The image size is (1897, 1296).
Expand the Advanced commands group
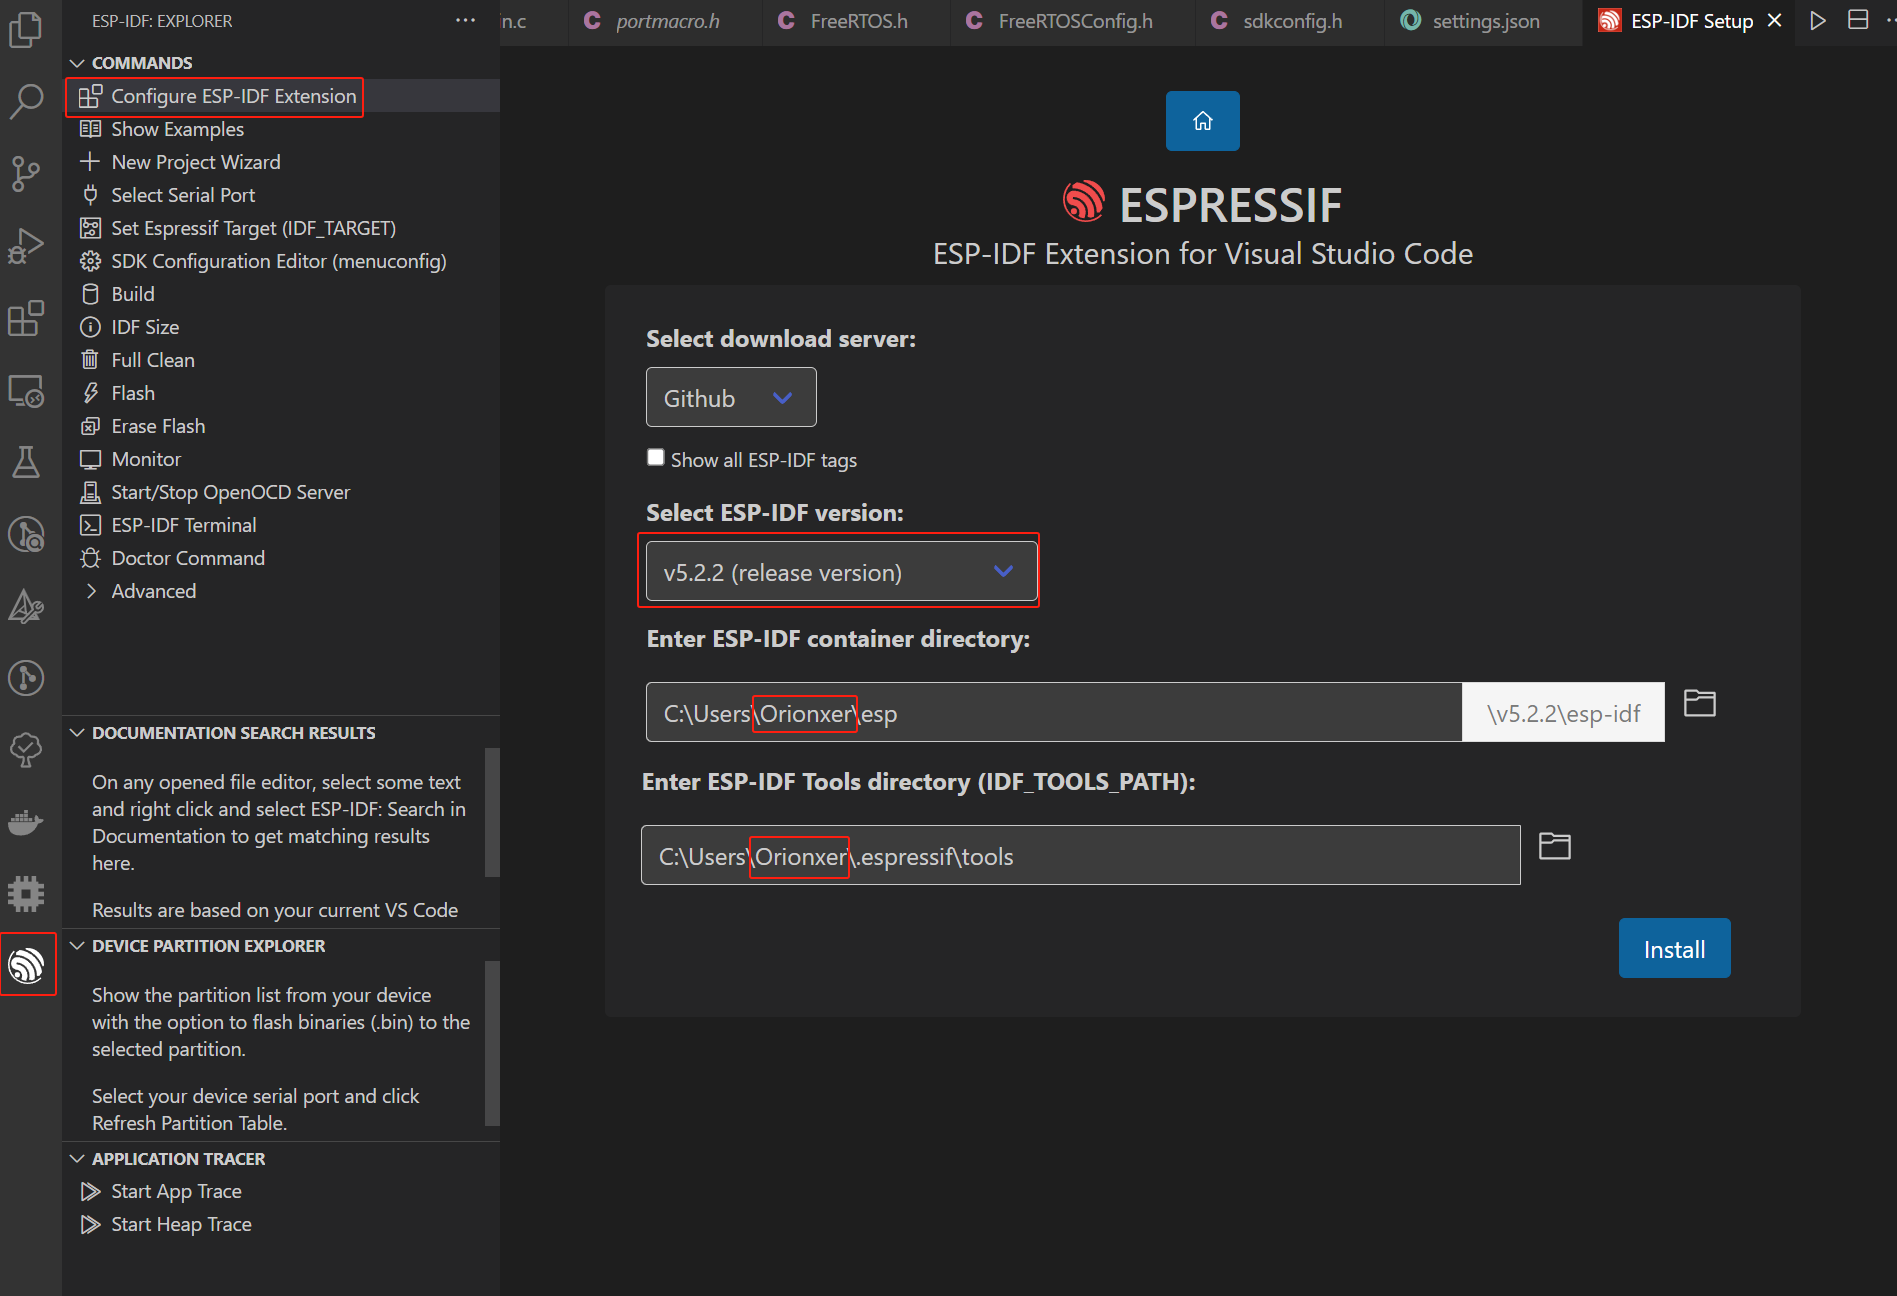click(x=281, y=591)
